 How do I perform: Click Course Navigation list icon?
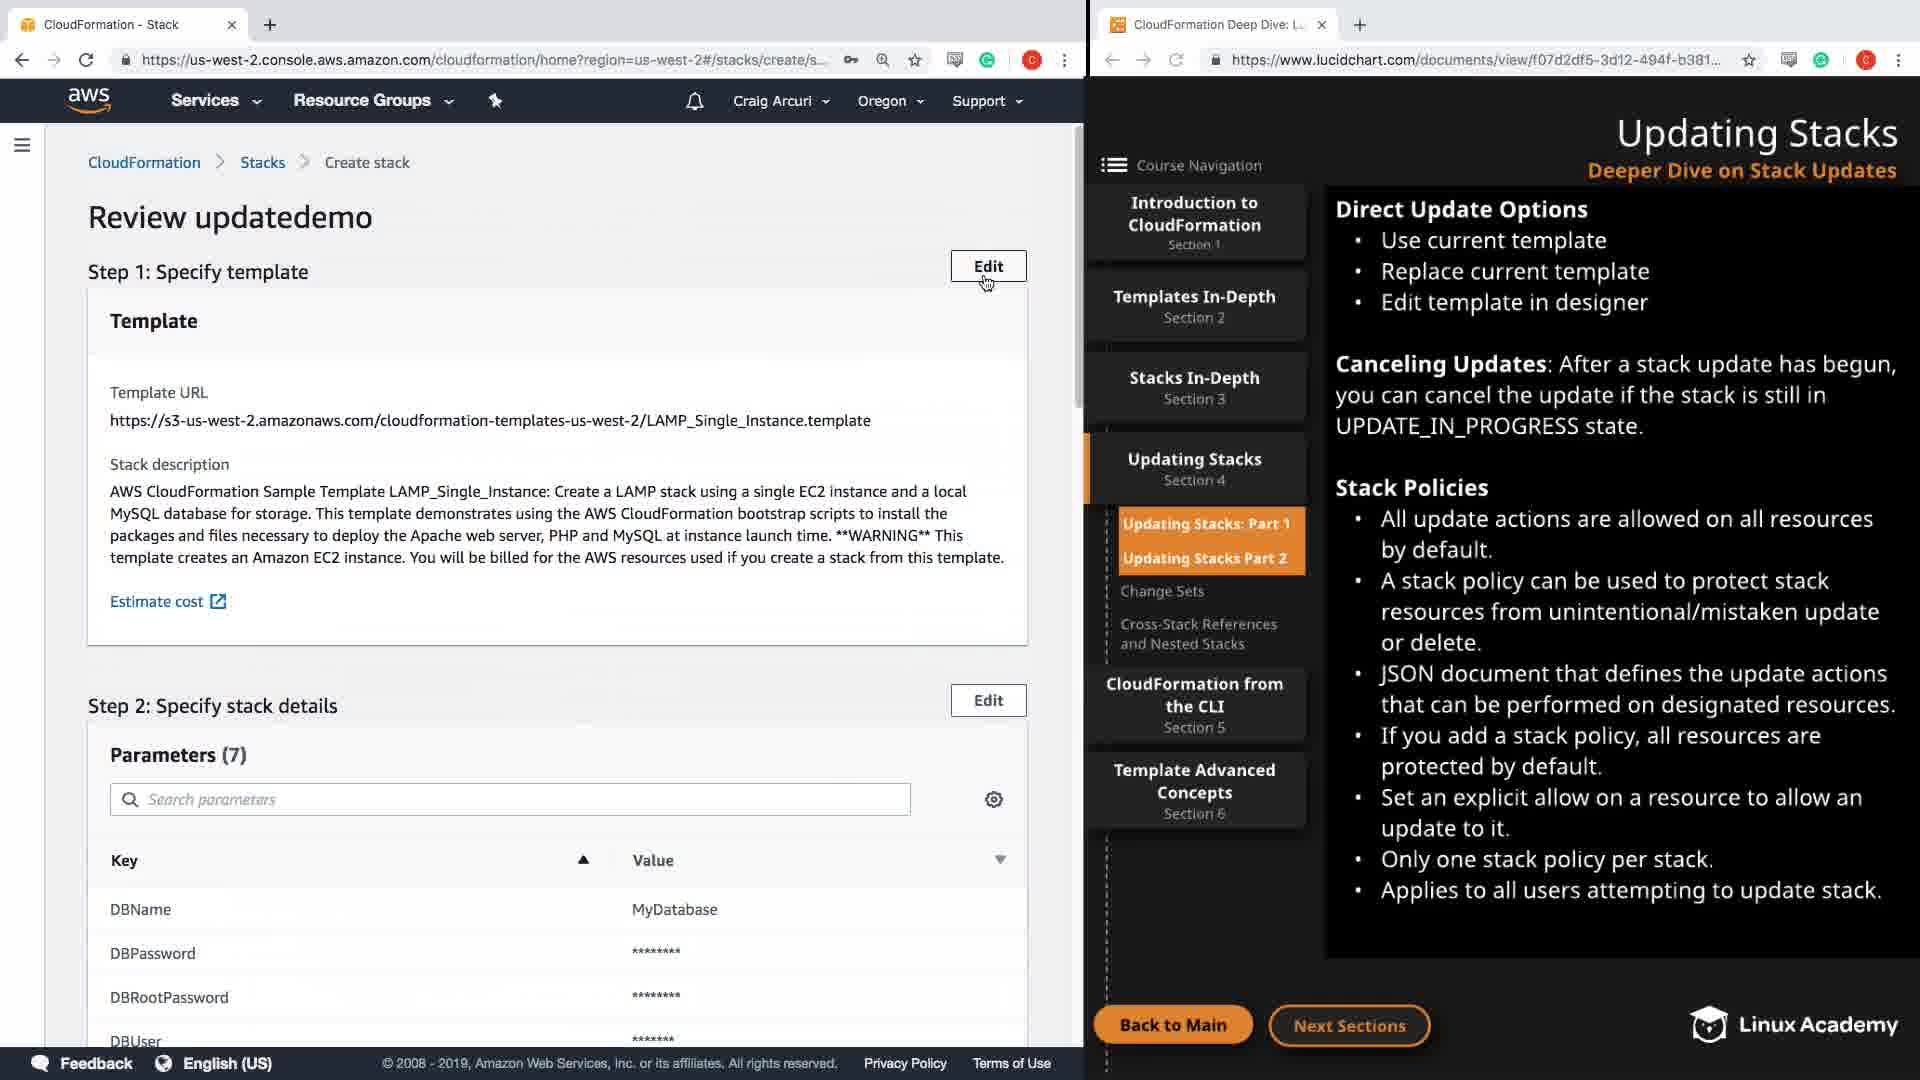1114,166
